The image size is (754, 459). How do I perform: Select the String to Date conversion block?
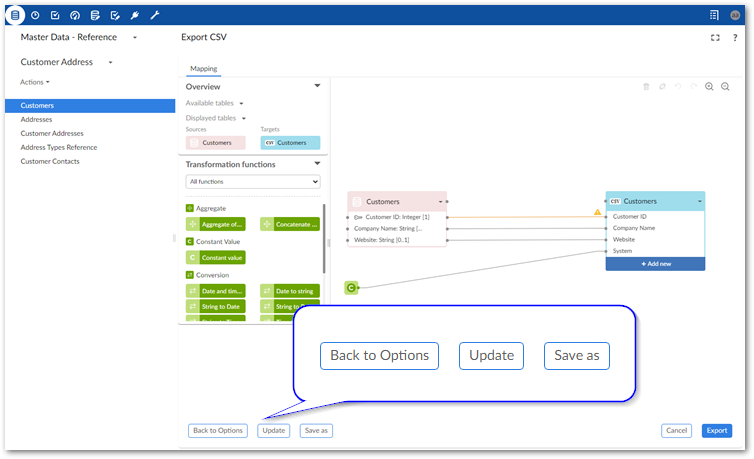point(216,307)
